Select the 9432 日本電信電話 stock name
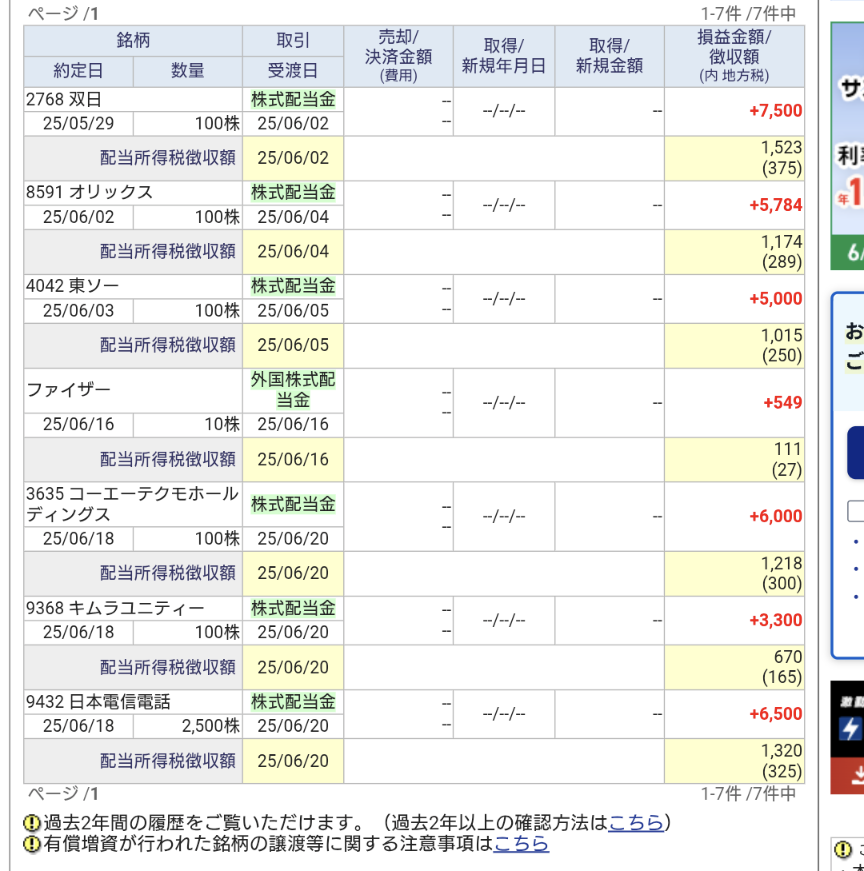864x871 pixels. (x=98, y=702)
